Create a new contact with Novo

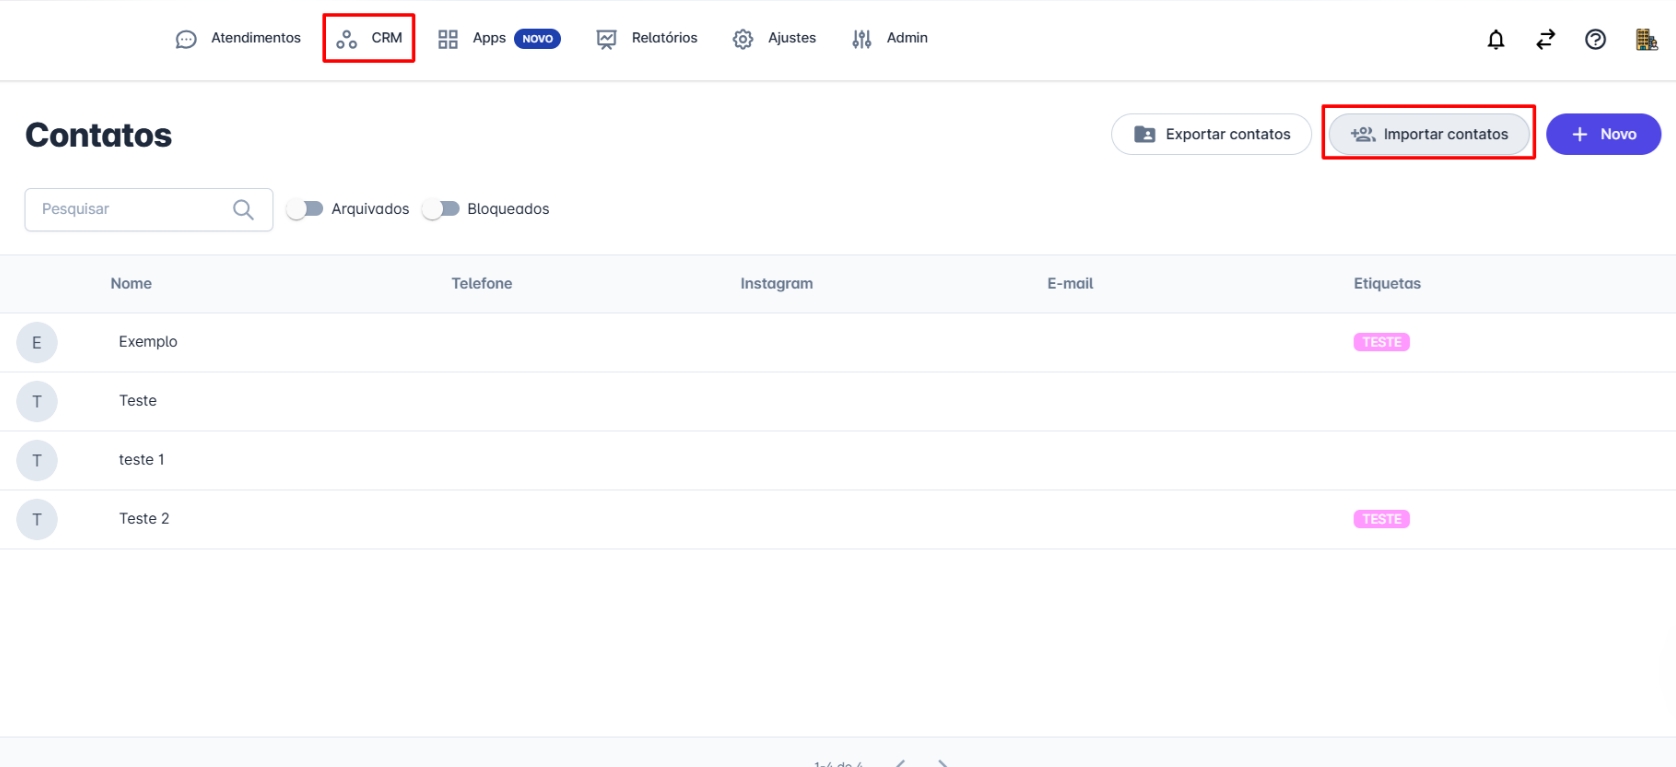click(1603, 134)
